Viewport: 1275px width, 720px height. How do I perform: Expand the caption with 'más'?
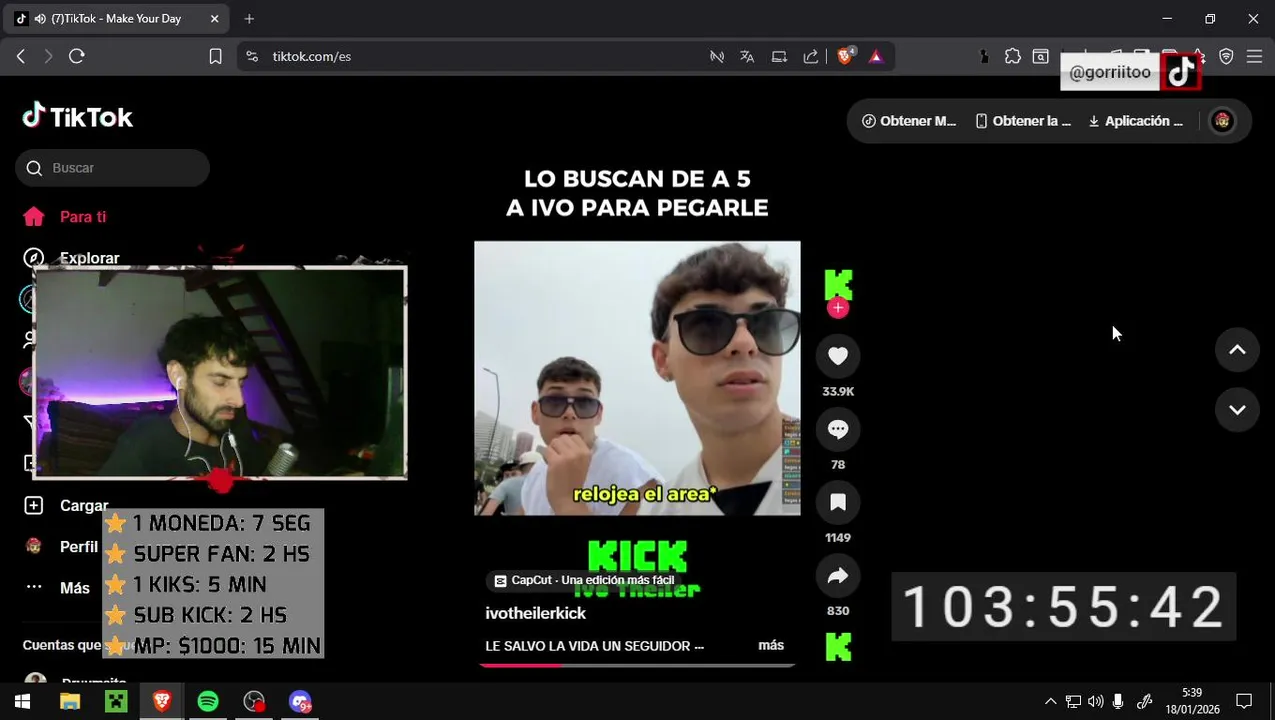coord(771,646)
